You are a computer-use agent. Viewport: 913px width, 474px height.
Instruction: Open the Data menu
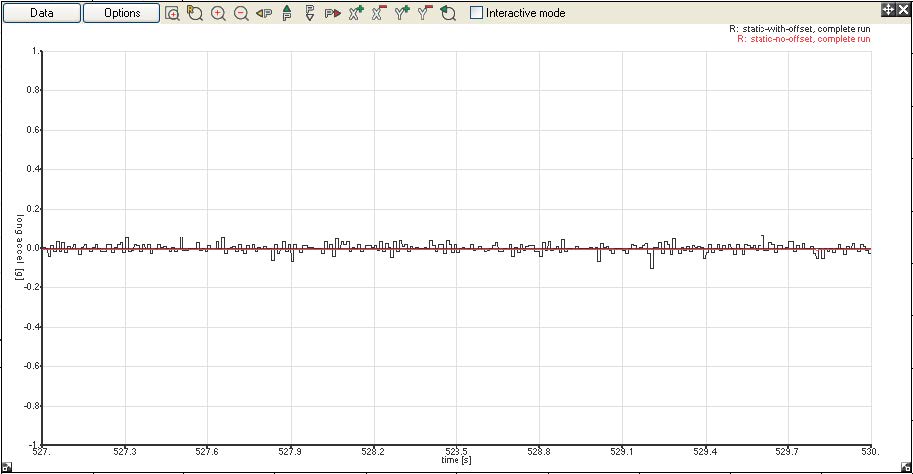[41, 13]
